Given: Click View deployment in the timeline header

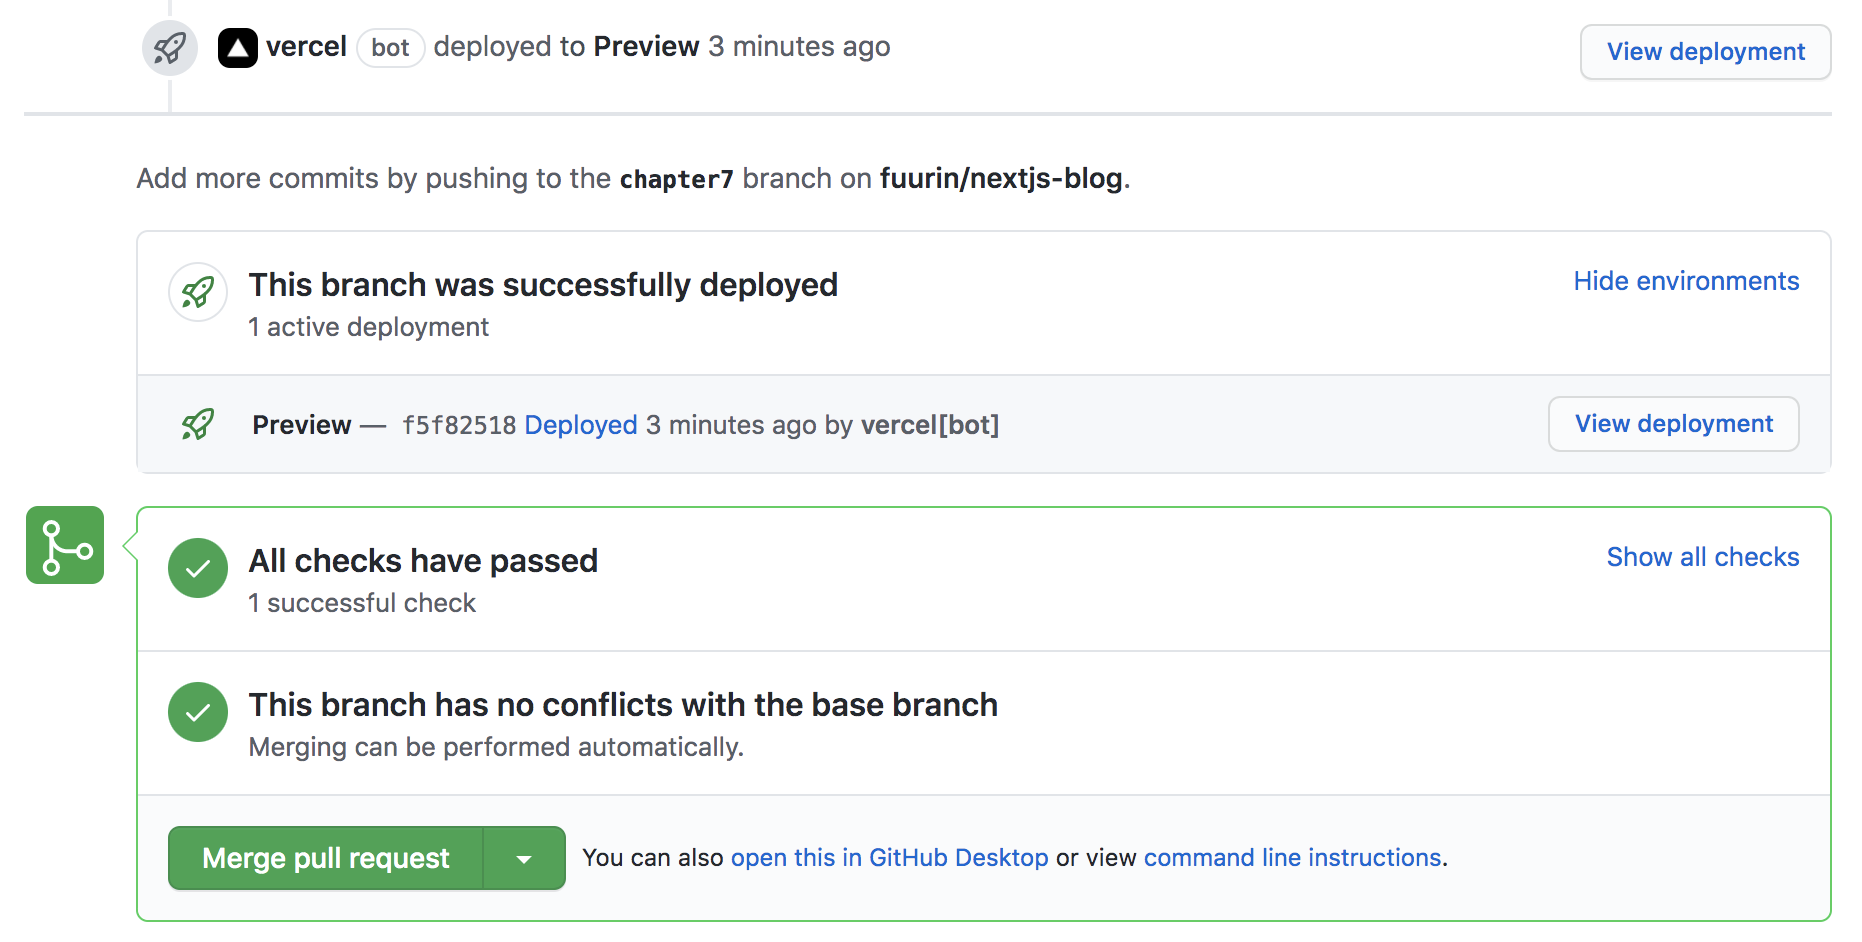Looking at the screenshot, I should click(x=1705, y=52).
